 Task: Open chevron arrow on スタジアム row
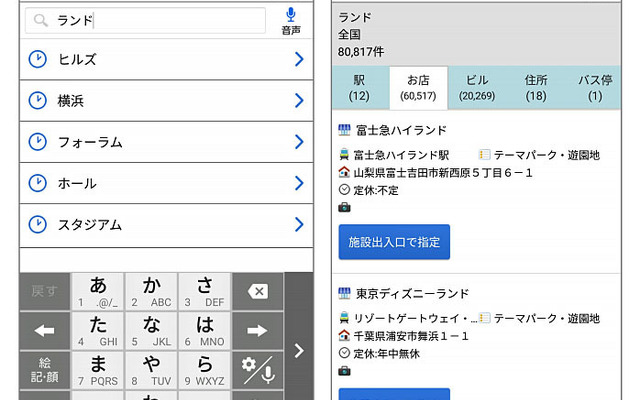click(x=299, y=224)
